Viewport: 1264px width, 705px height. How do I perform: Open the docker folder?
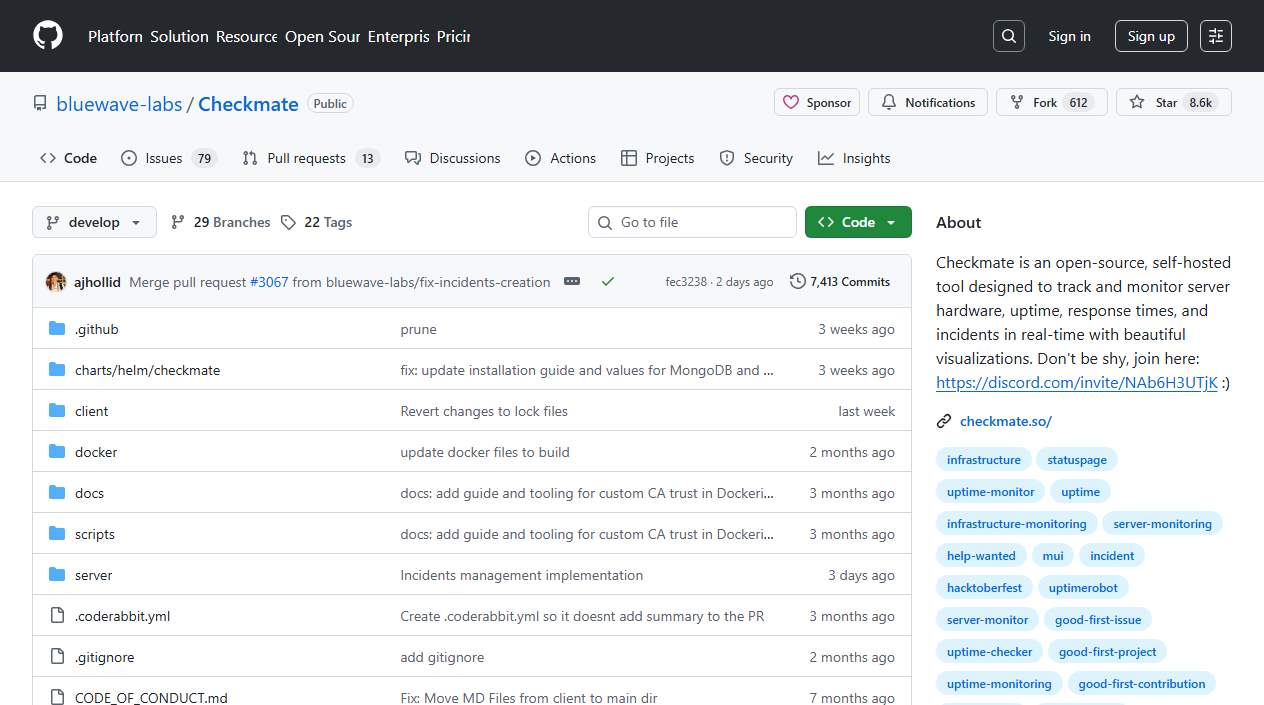(96, 452)
